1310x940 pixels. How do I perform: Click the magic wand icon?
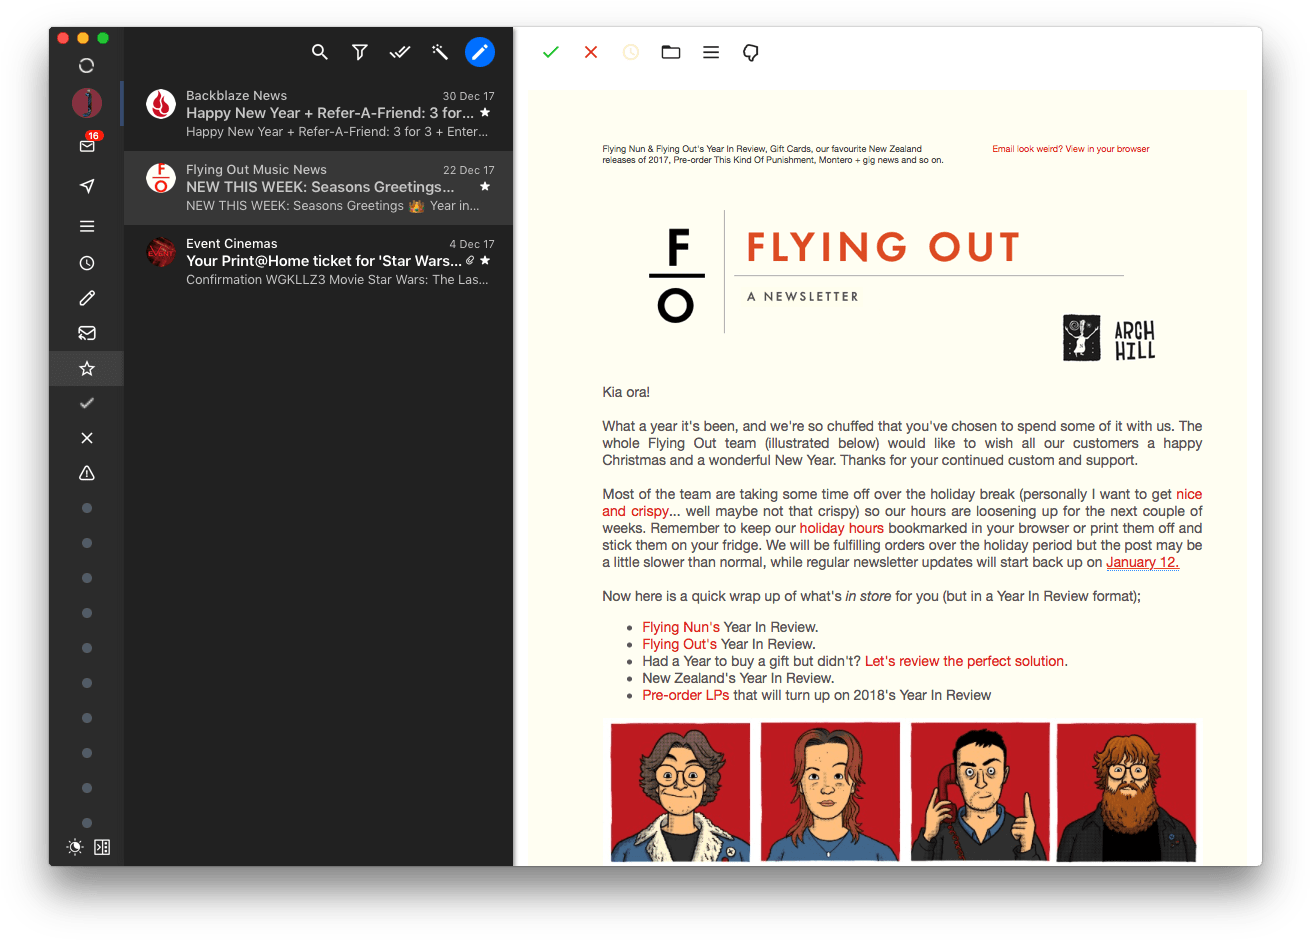(440, 52)
